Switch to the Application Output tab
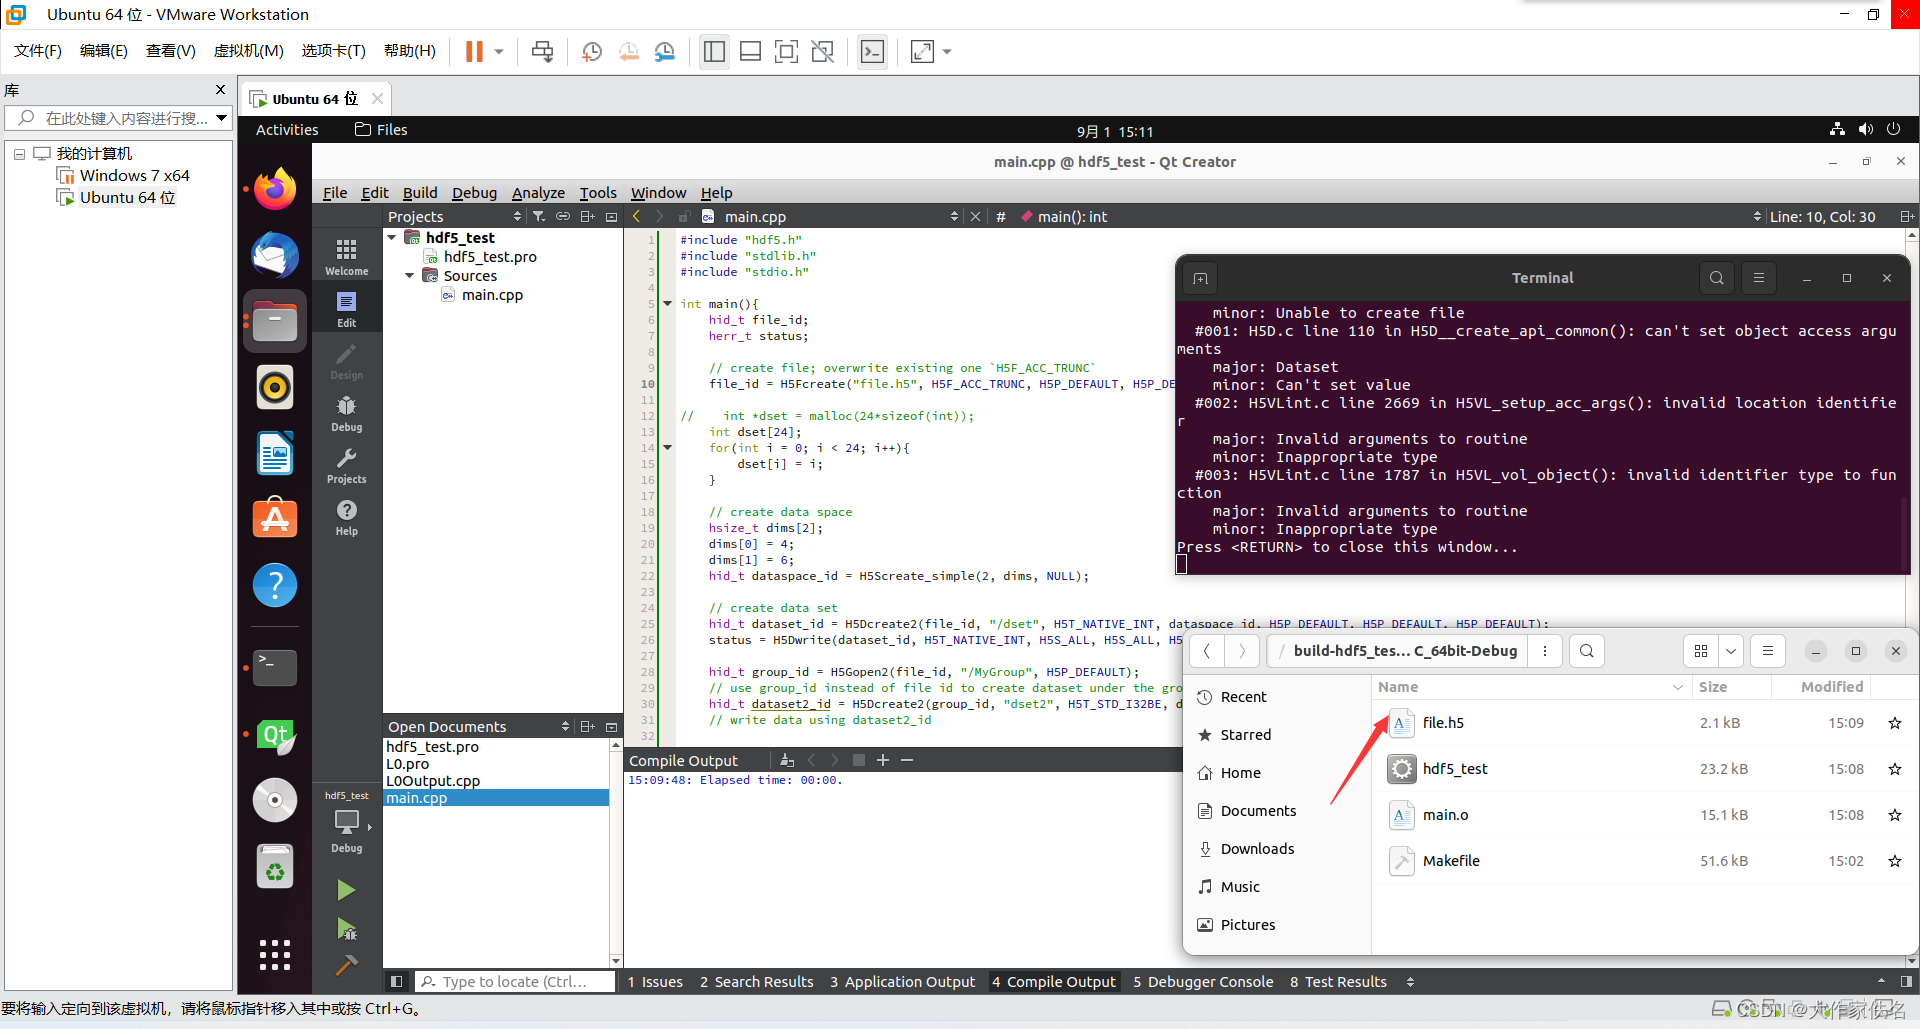This screenshot has height=1029, width=1920. coord(902,981)
